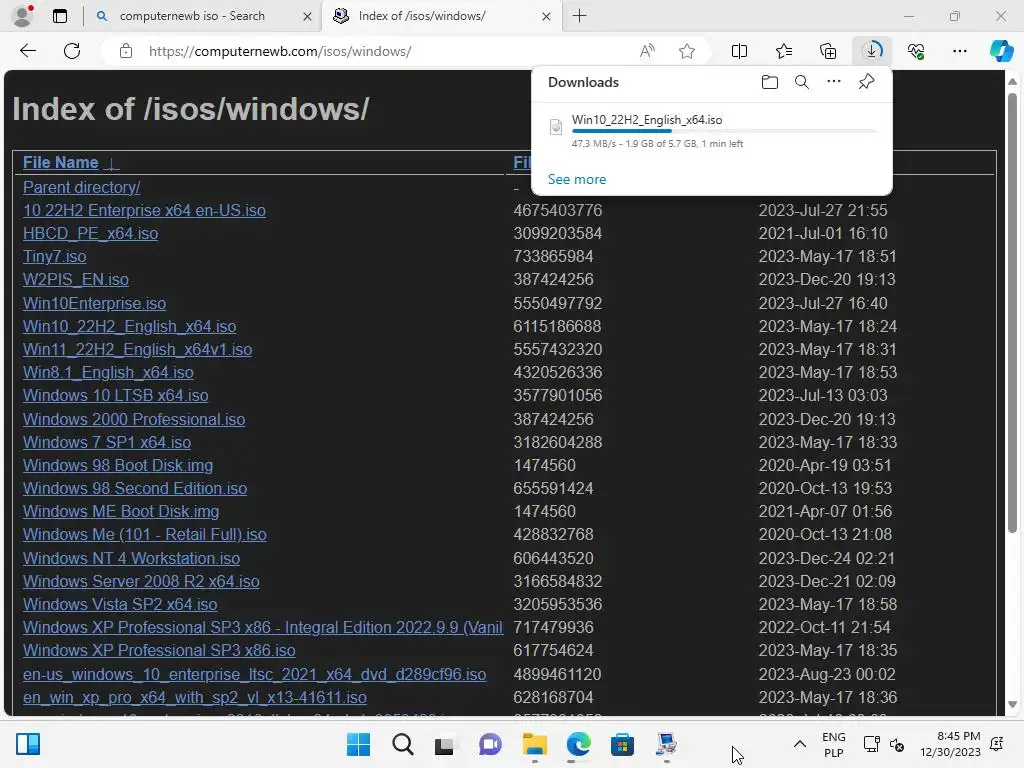
Task: Download 10 22H2 Enterprise x64 en-US.iso
Action: 144,210
